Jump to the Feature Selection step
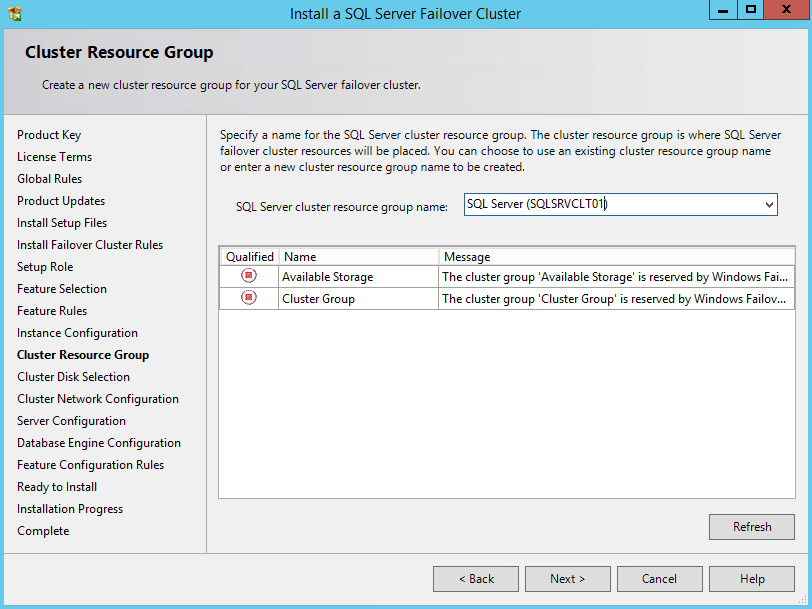812x609 pixels. 62,289
